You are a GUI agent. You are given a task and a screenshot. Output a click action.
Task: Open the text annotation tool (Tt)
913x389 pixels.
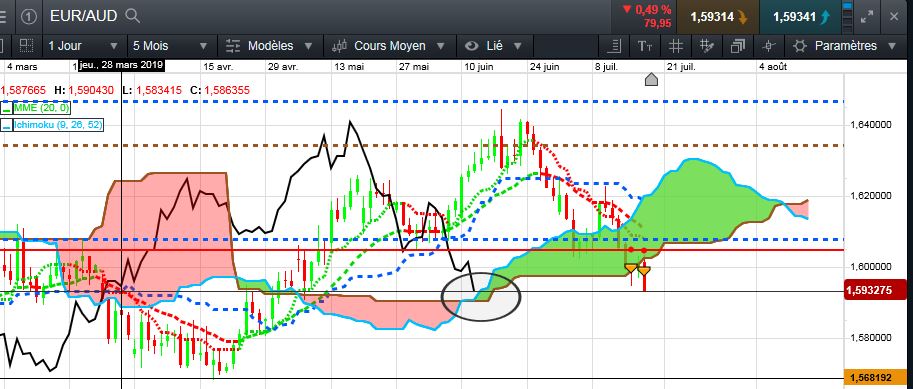click(644, 45)
